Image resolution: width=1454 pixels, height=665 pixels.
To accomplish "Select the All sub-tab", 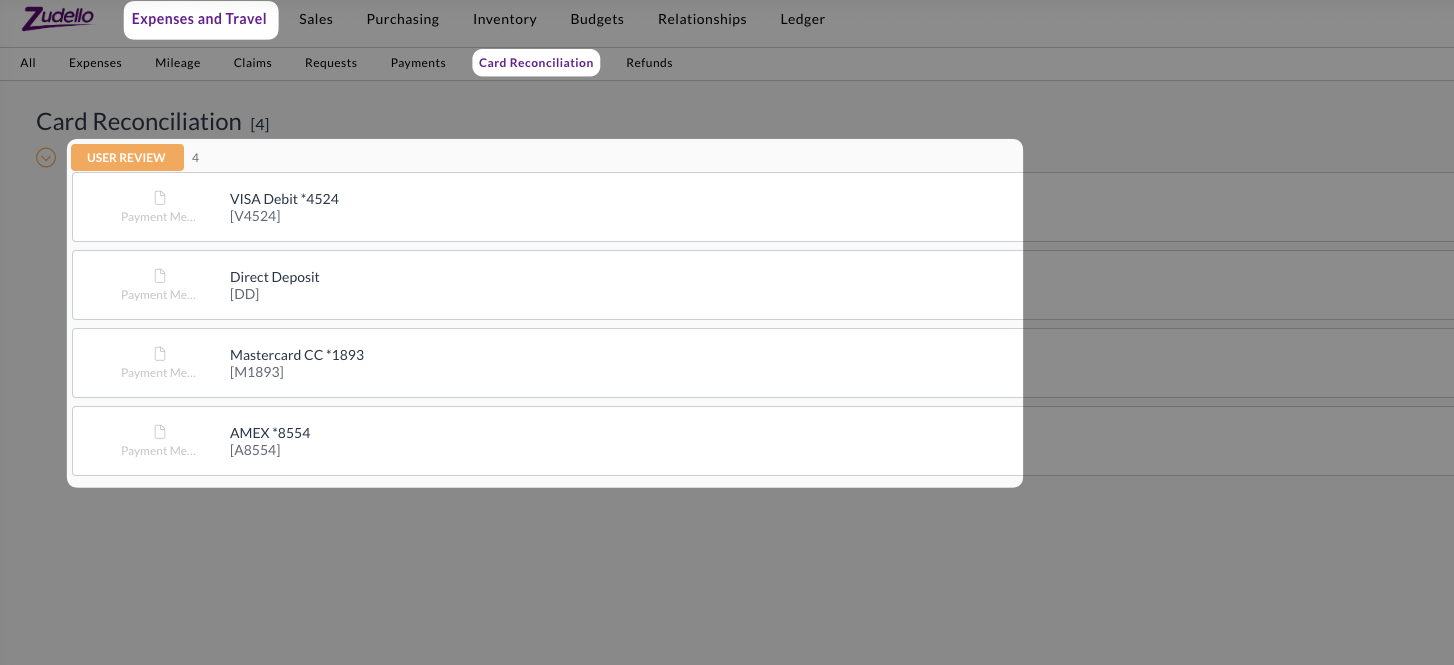I will 28,62.
